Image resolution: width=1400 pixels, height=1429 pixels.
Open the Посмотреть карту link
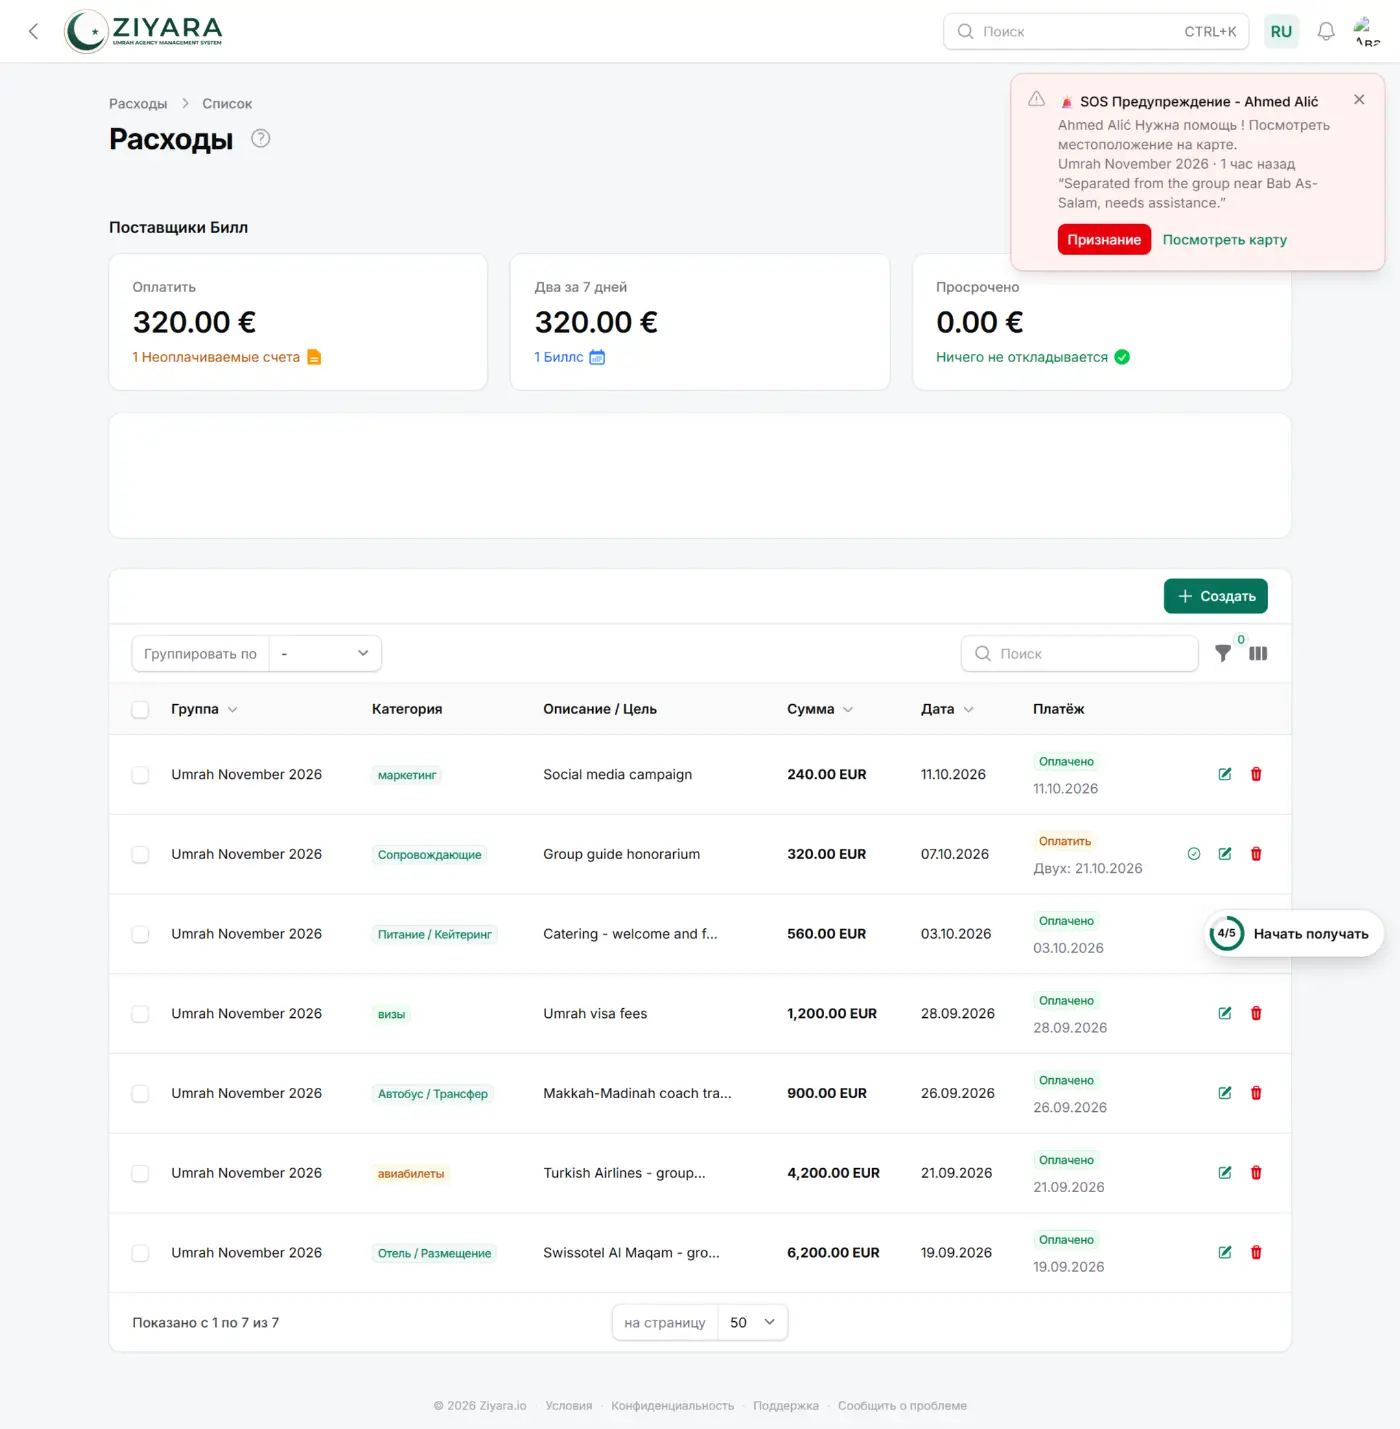1224,240
